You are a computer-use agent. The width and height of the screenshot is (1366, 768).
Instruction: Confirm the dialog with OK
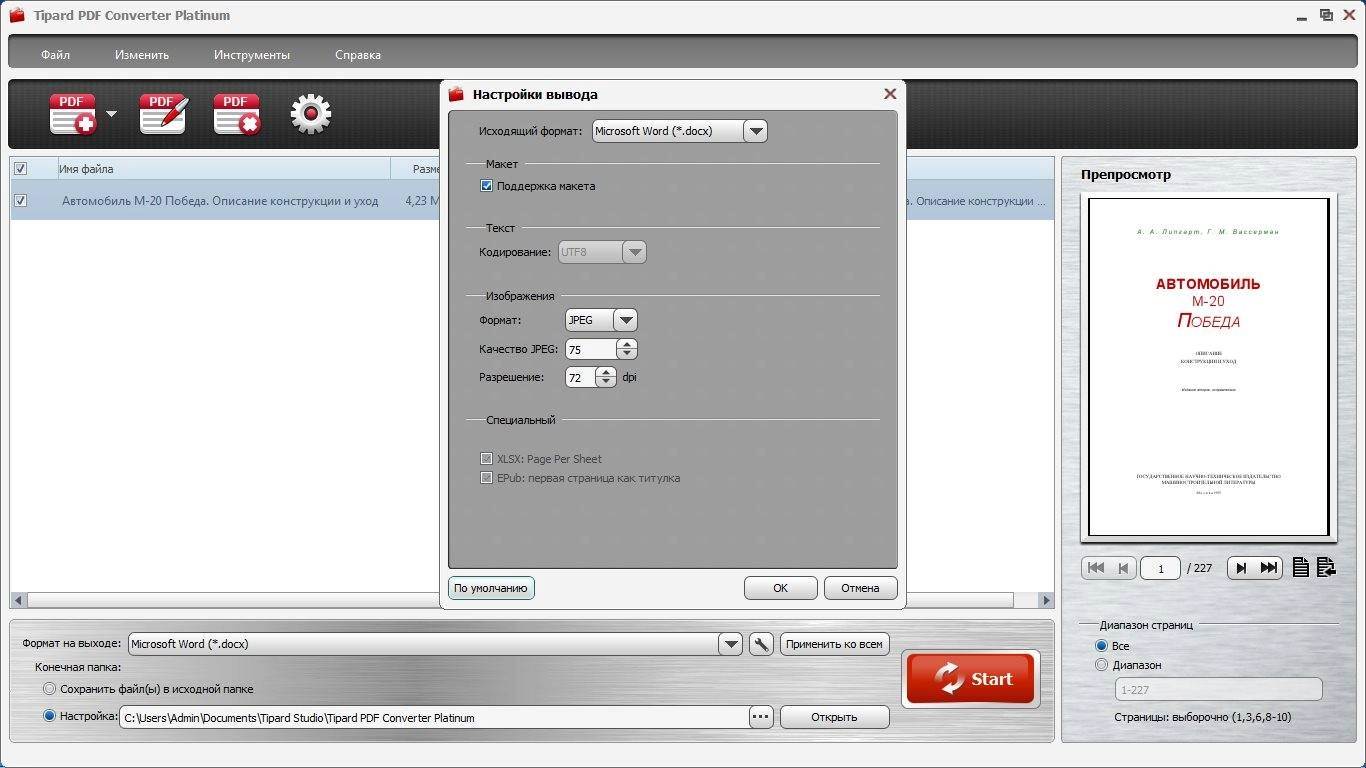coord(781,588)
